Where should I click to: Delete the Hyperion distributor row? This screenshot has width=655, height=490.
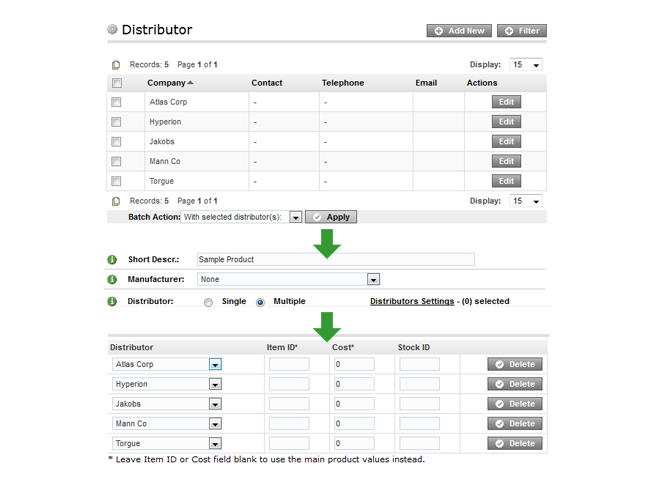click(515, 384)
